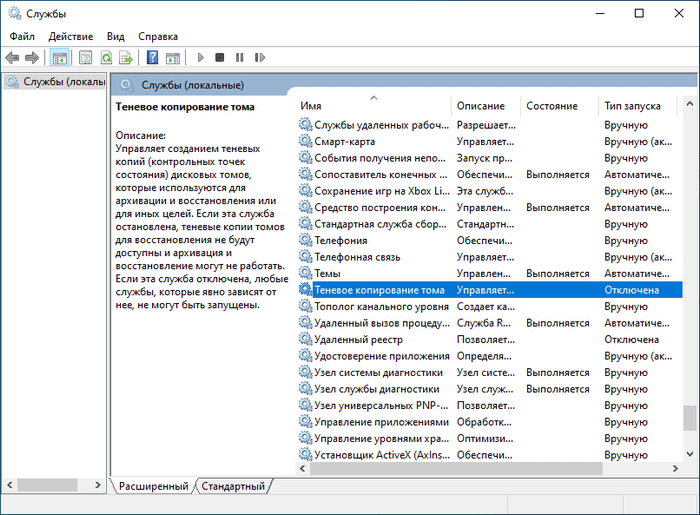This screenshot has width=700, height=515.
Task: Select the Средство построения кон... row
Action: (490, 208)
